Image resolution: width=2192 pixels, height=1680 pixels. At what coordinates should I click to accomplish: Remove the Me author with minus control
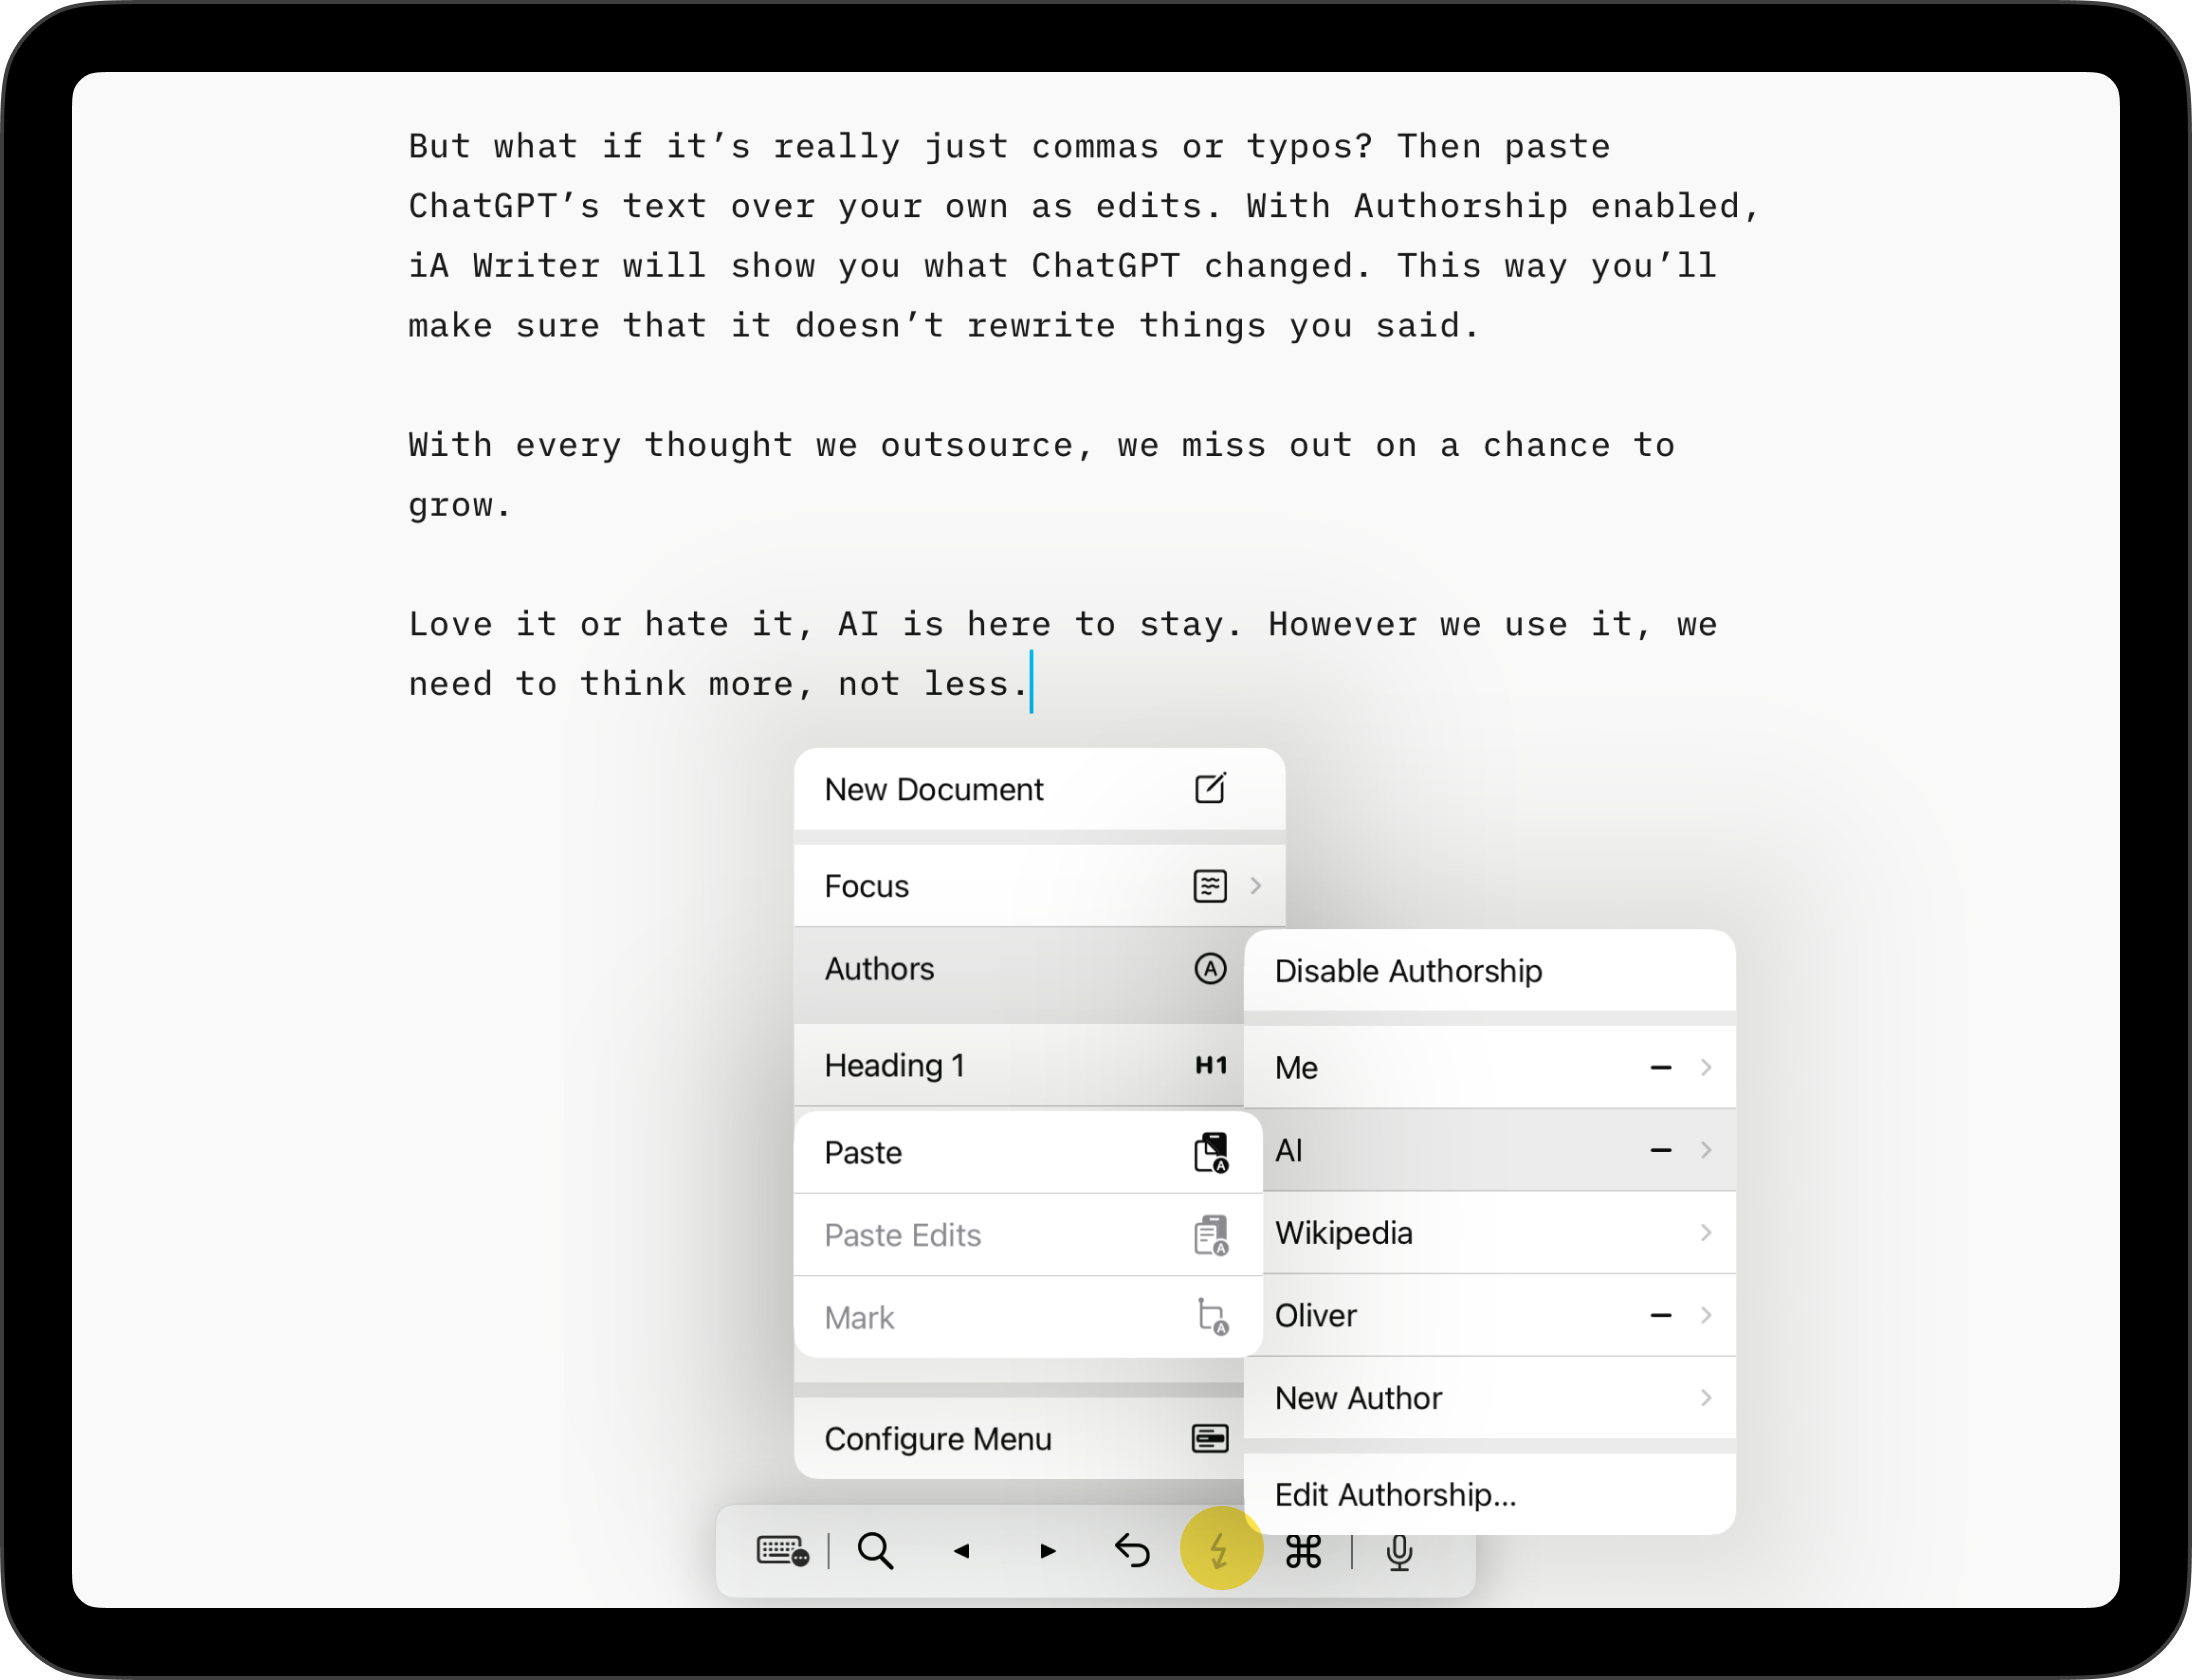click(x=1660, y=1067)
